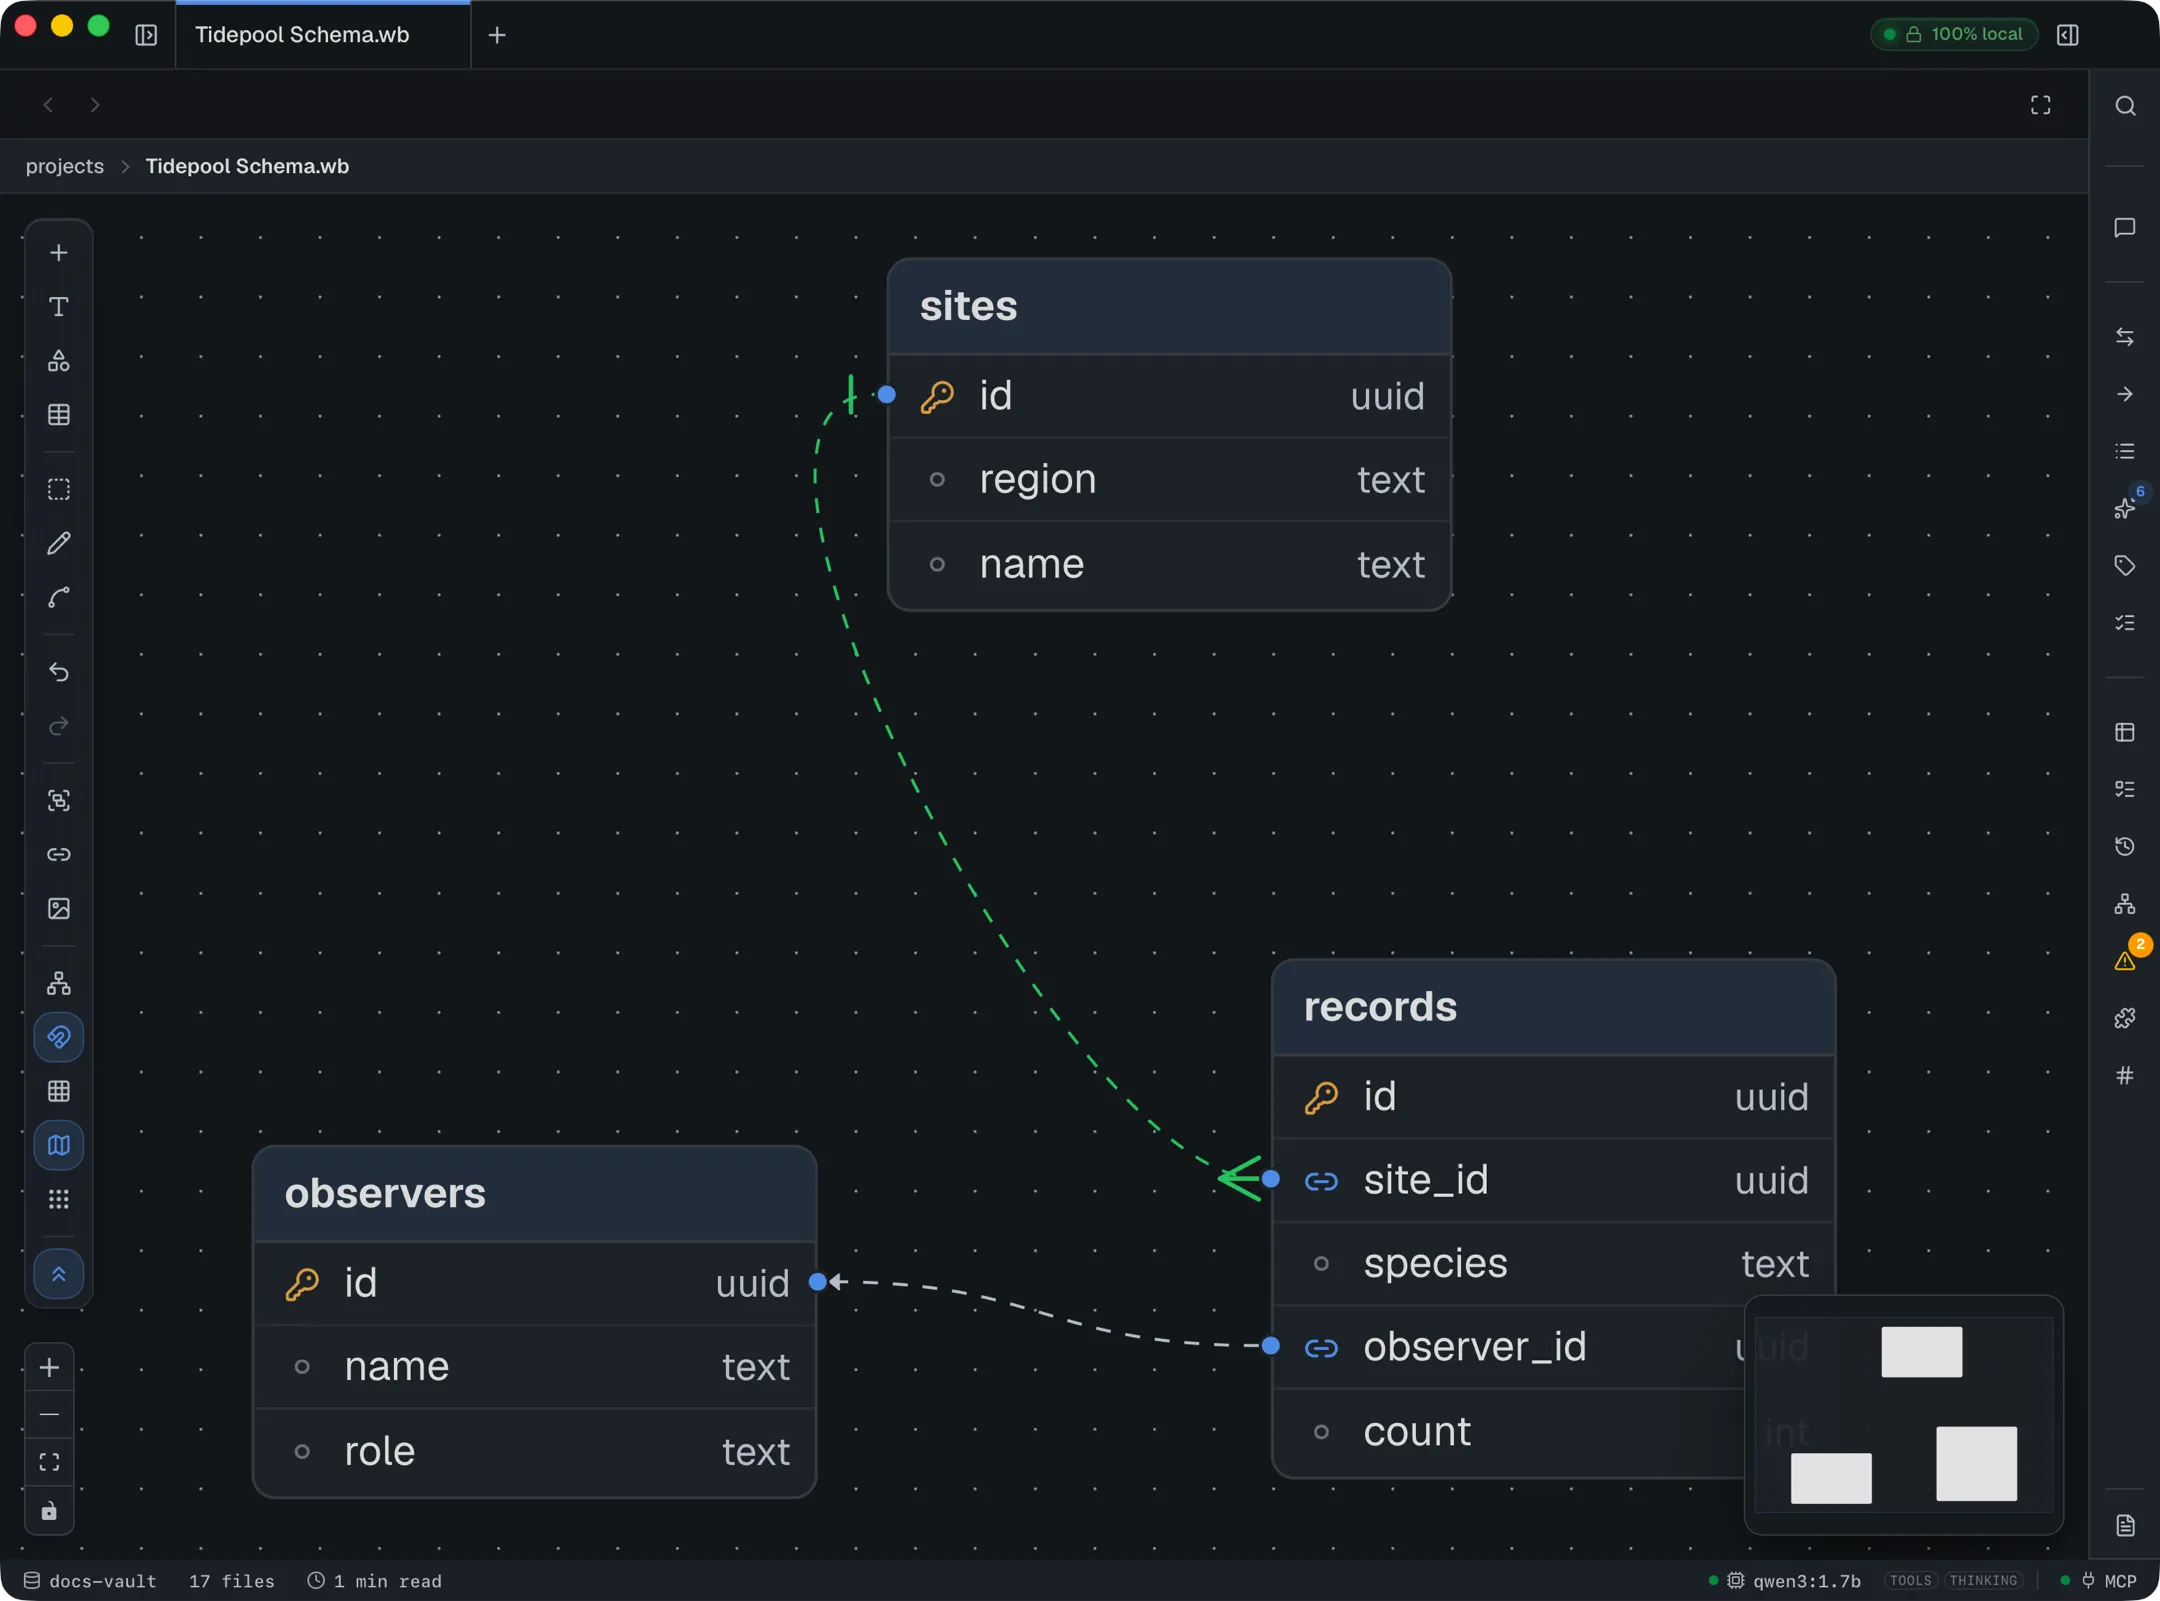Screen dimensions: 2160x1601
Task: Select the sites table header
Action: (1169, 306)
